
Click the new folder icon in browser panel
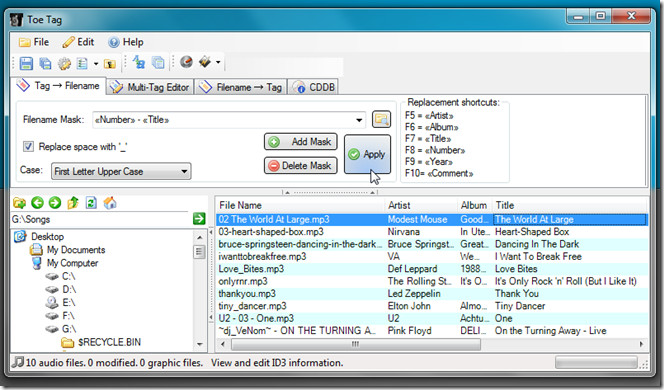pos(19,203)
